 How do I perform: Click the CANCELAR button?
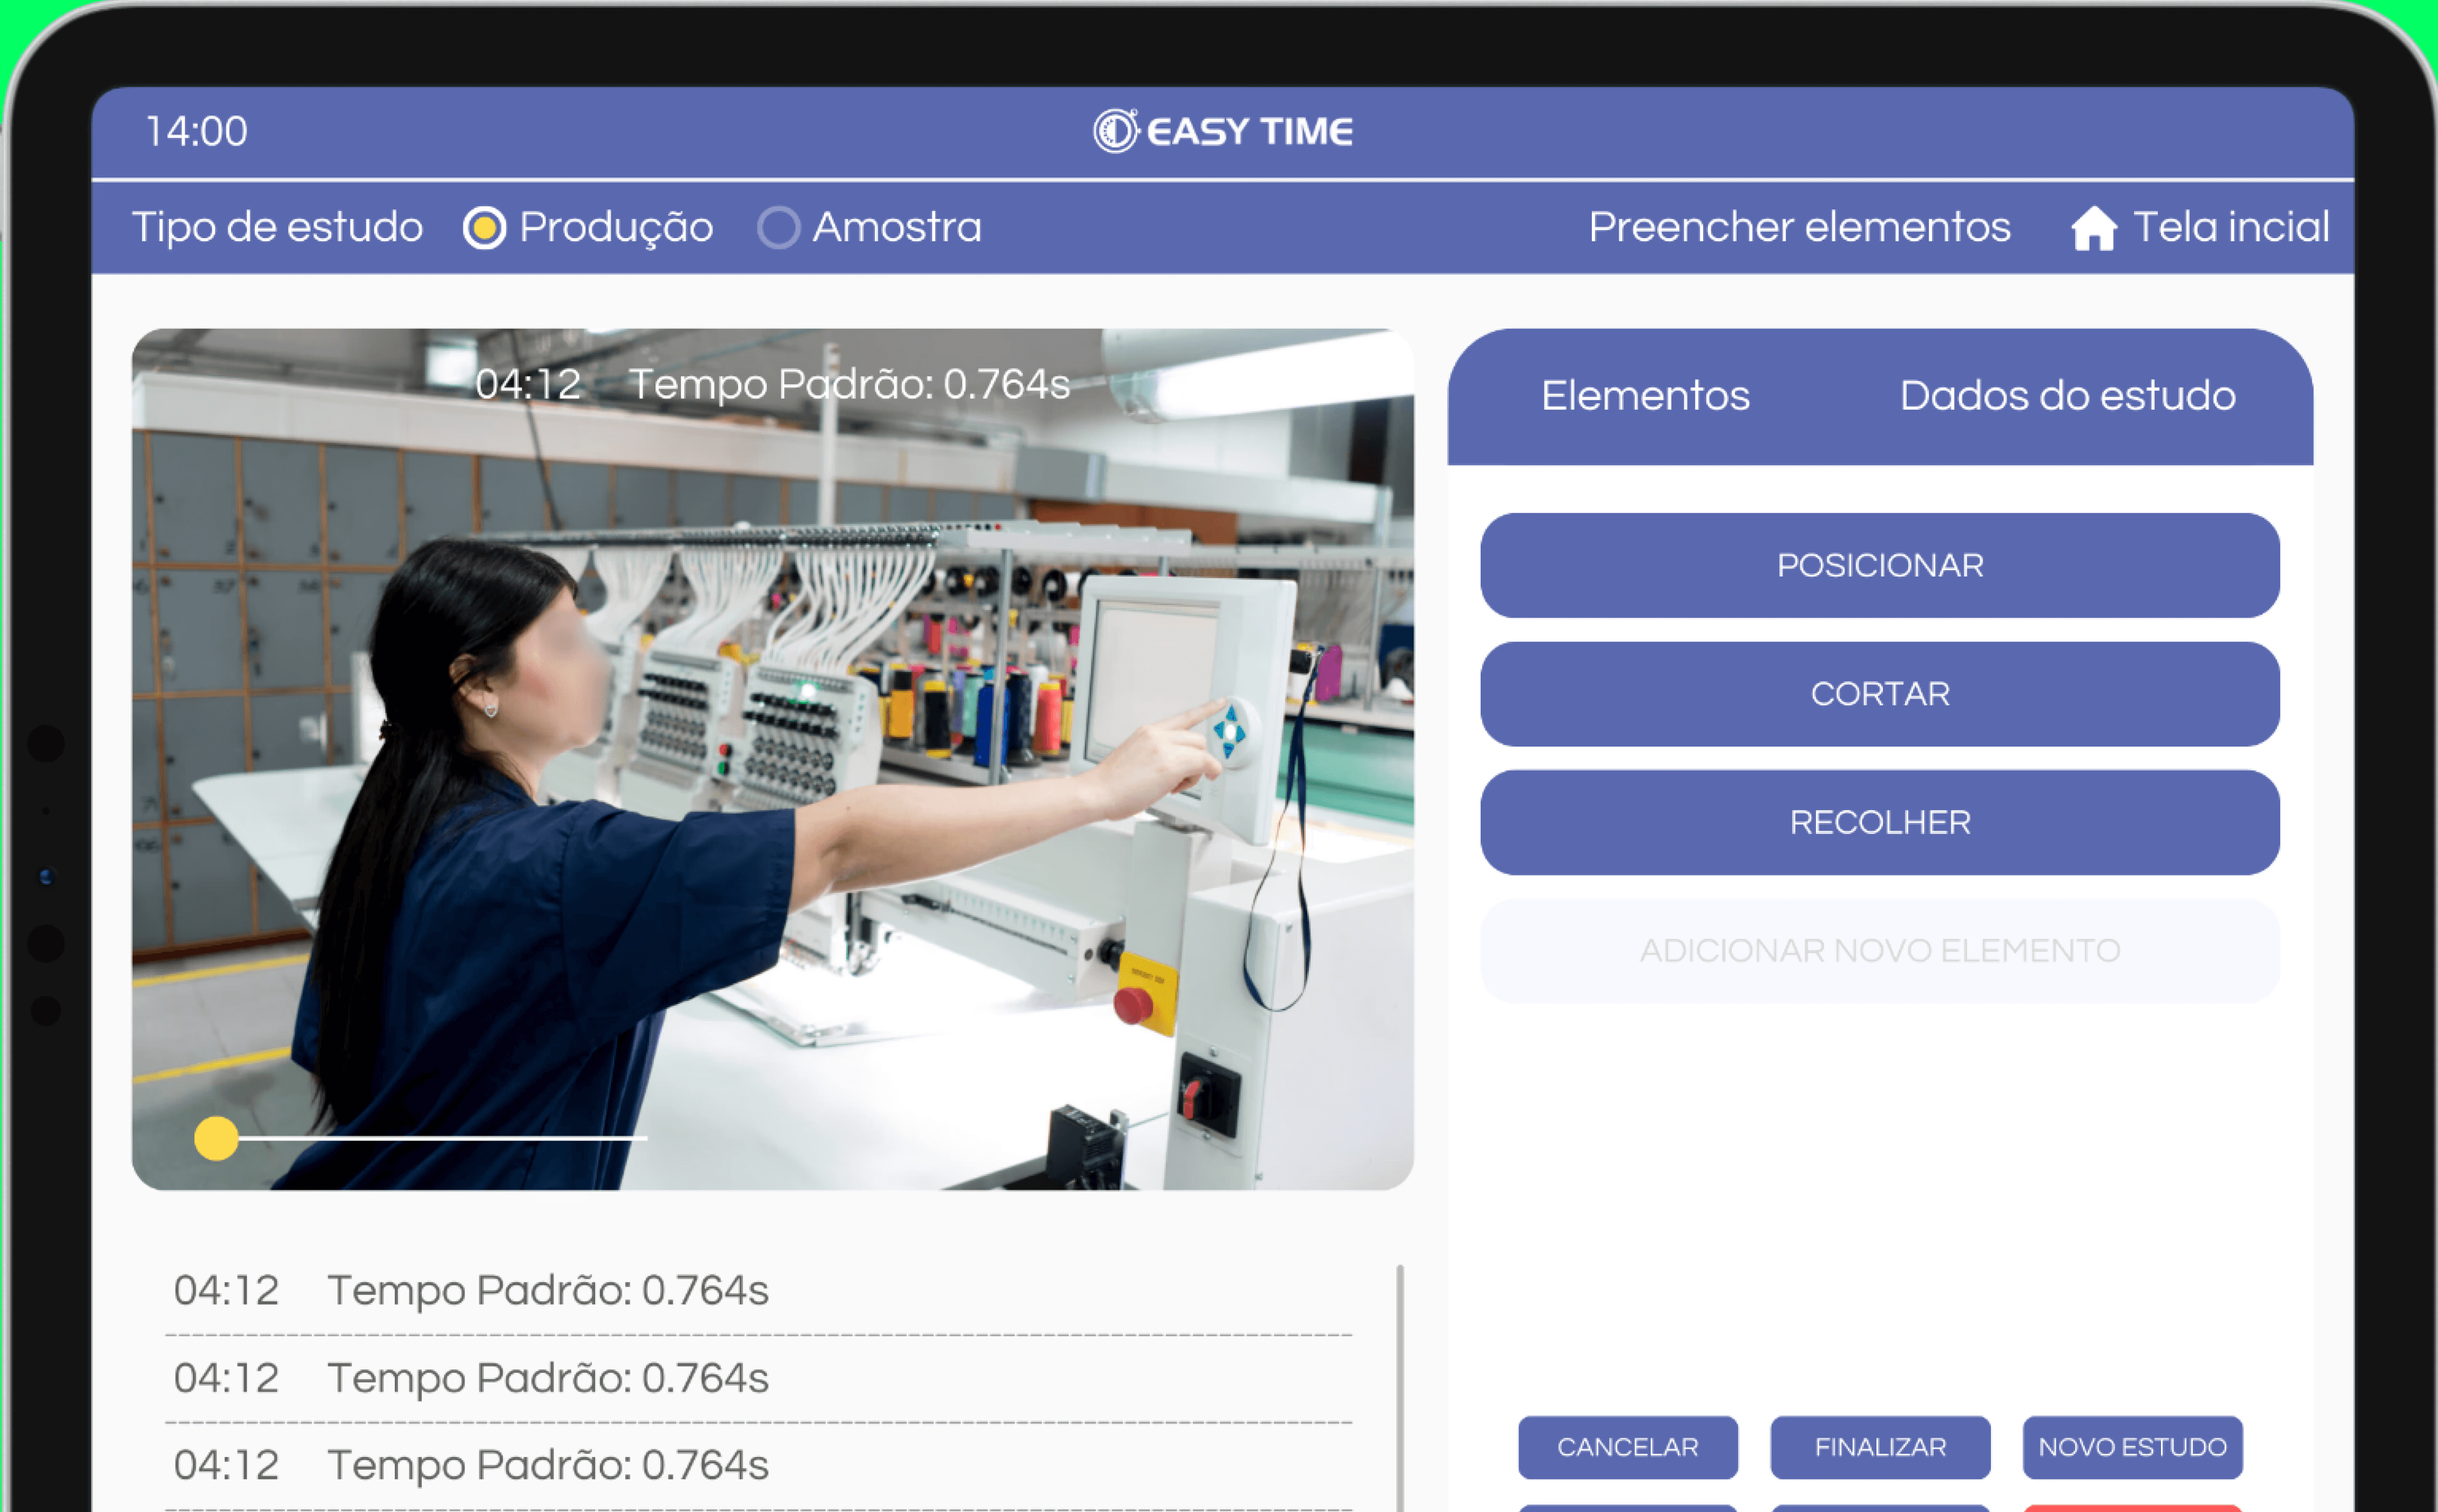pyautogui.click(x=1627, y=1447)
